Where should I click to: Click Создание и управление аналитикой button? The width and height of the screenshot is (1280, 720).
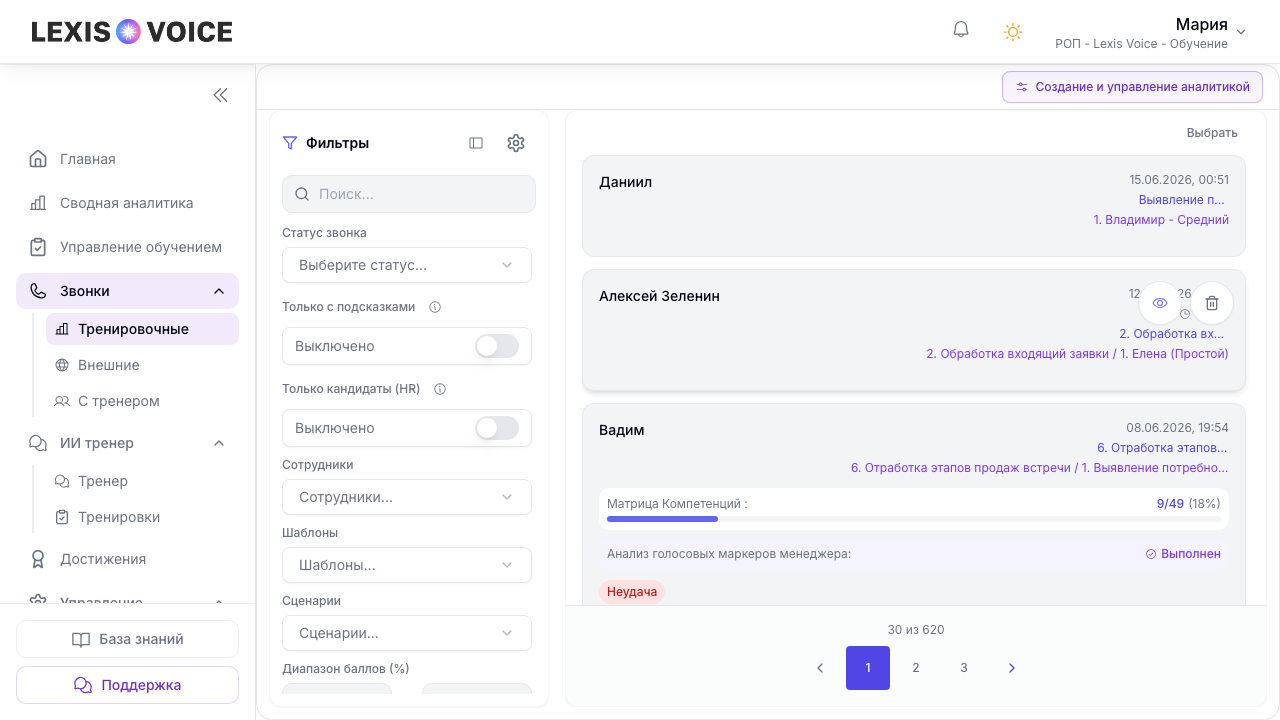tap(1132, 87)
